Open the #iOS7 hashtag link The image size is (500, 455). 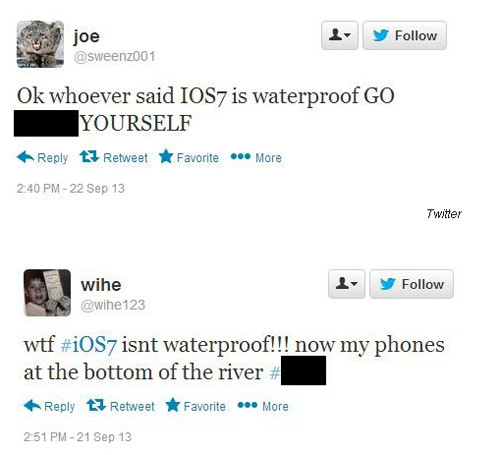(x=88, y=345)
